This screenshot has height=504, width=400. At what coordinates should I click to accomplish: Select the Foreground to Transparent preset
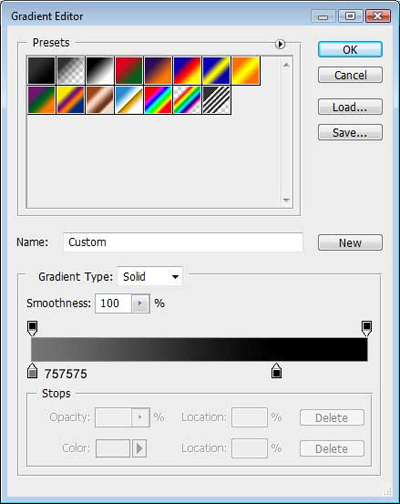tap(71, 71)
